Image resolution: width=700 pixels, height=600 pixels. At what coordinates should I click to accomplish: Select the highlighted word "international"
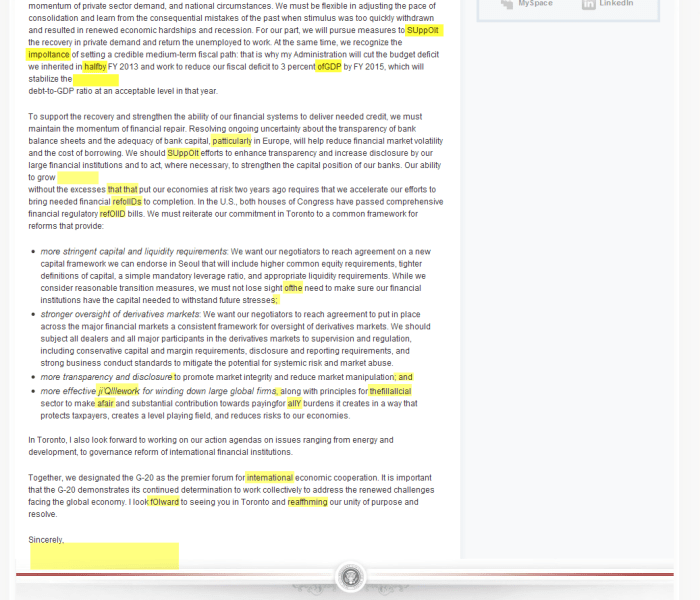pyautogui.click(x=270, y=478)
